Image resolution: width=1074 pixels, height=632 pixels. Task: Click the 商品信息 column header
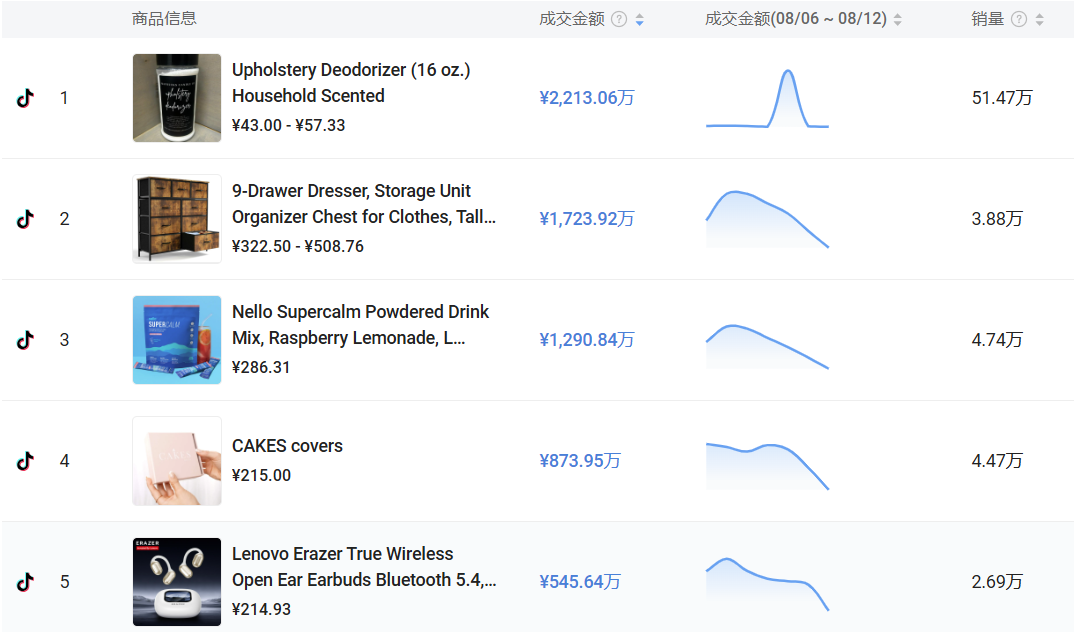(164, 19)
